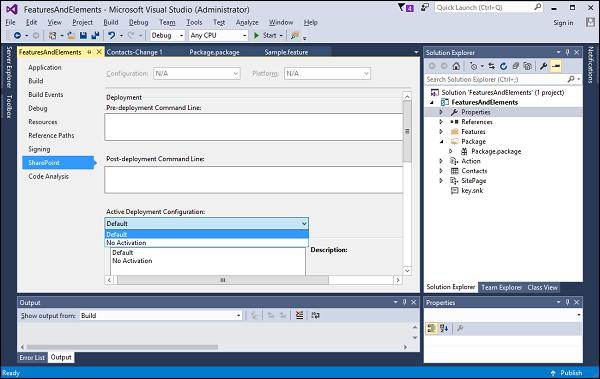Toggle Word Wrap icon in Output panel
The image size is (600, 379).
[x=315, y=315]
